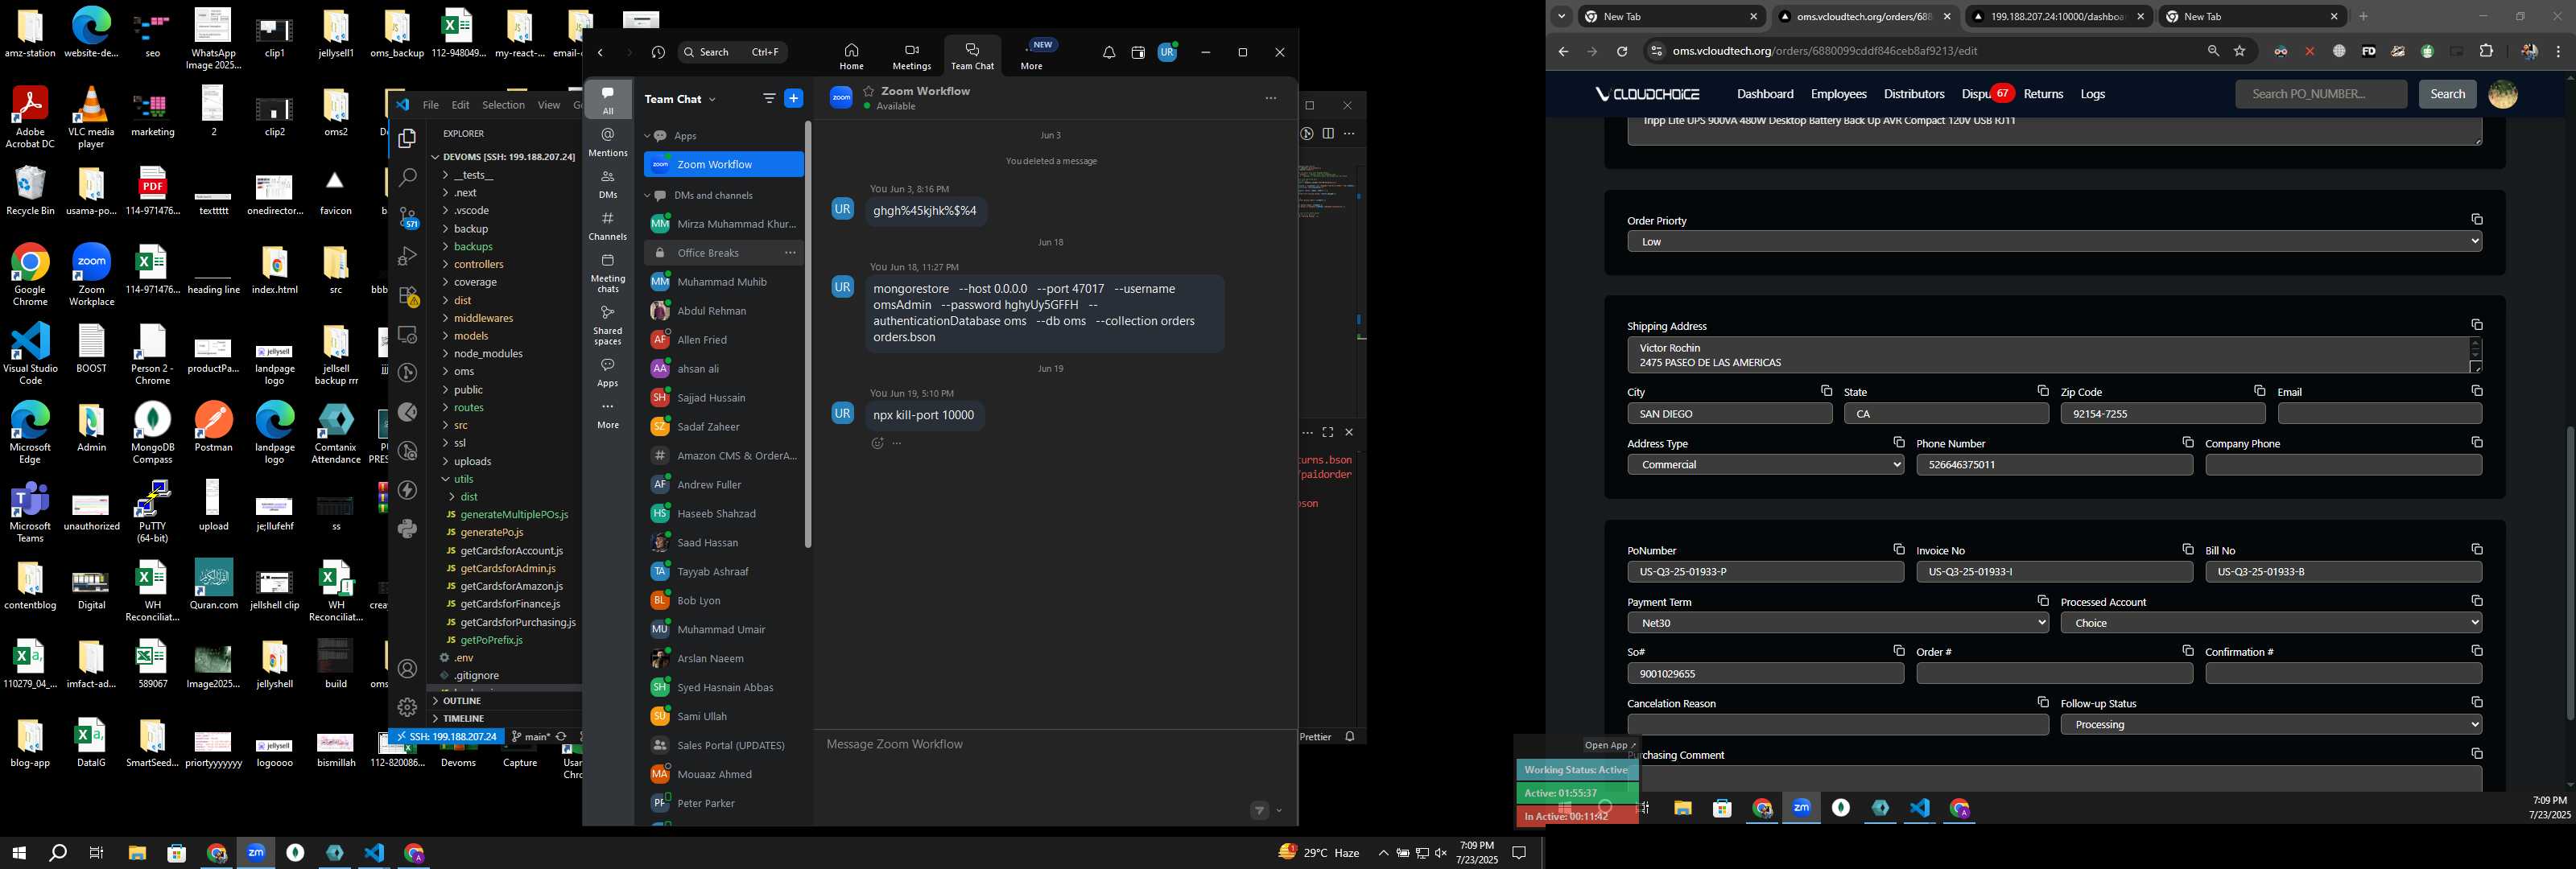The image size is (2576, 869).
Task: Click into Search PO_NUMBER field
Action: coord(2320,94)
